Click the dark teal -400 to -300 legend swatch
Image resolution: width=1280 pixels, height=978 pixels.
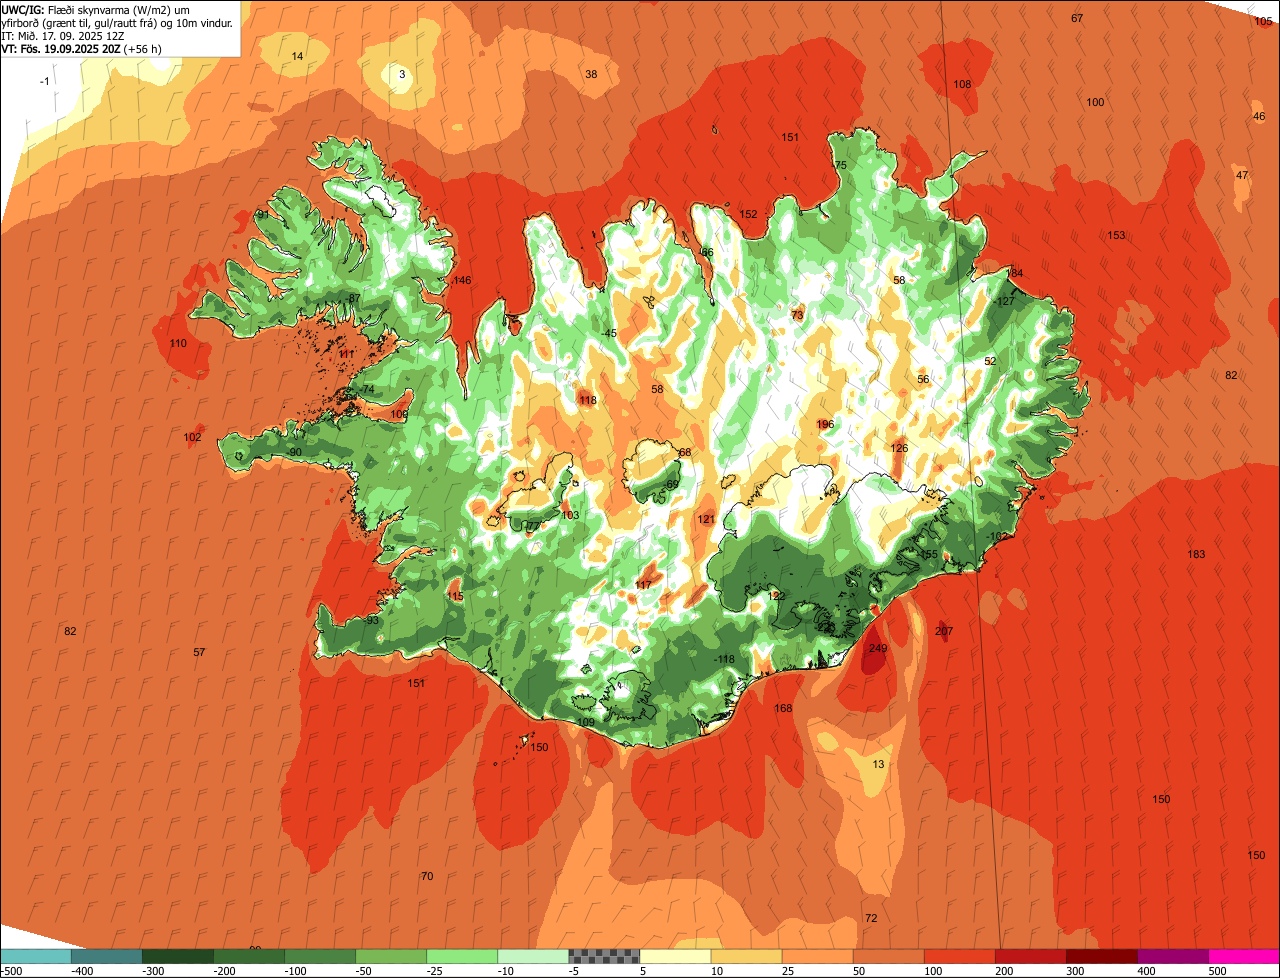coord(107,956)
